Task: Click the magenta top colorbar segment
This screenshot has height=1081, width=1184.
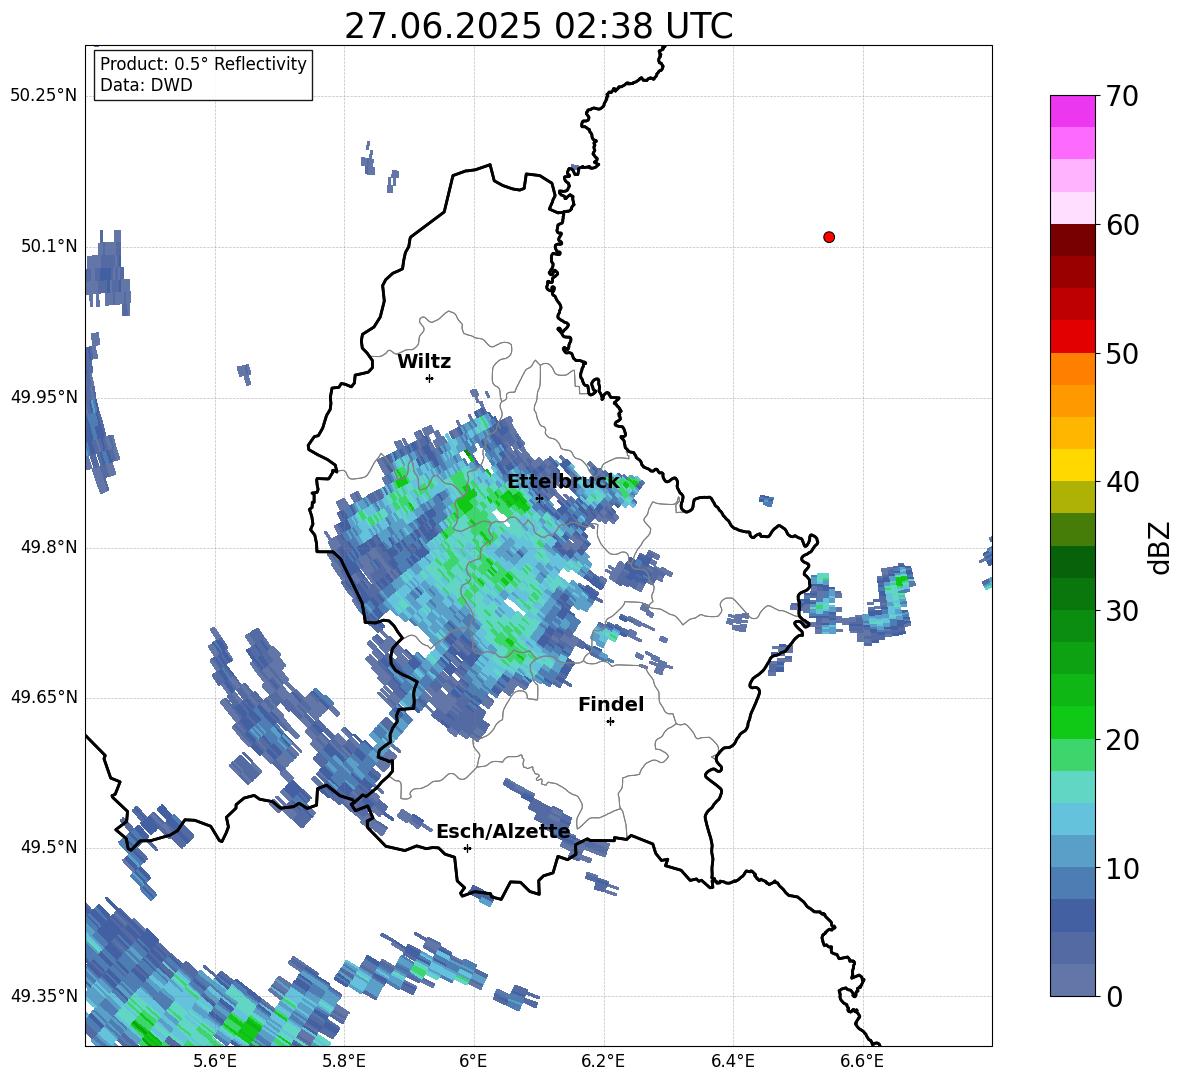Action: [x=1072, y=111]
